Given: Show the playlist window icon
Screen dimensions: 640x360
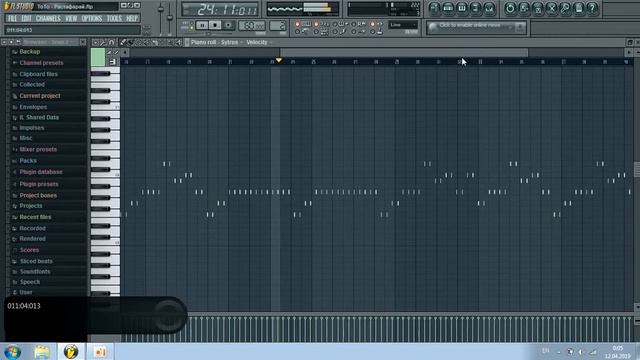Looking at the screenshot, I should (x=434, y=8).
